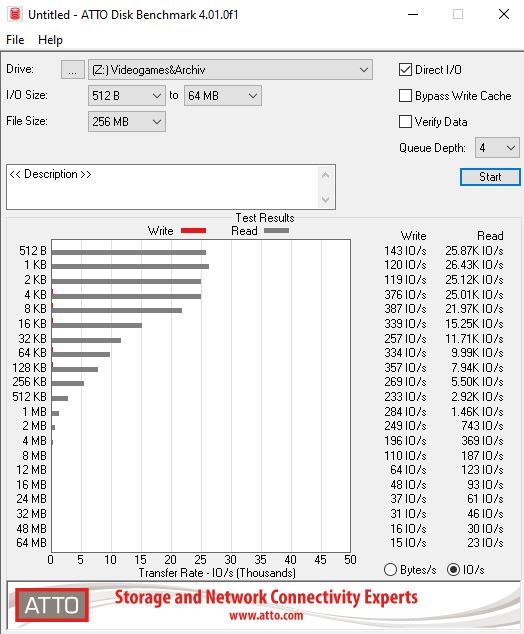This screenshot has height=634, width=524.
Task: Close the ATTO Disk Benchmark window
Action: [x=504, y=14]
